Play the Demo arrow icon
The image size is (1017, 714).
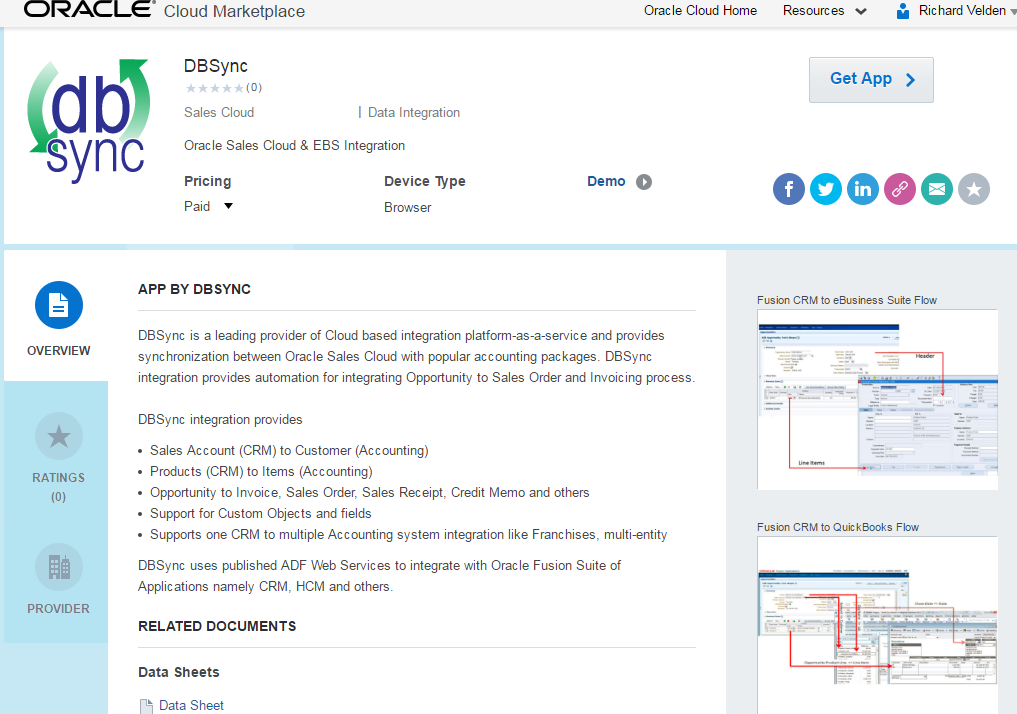click(643, 182)
